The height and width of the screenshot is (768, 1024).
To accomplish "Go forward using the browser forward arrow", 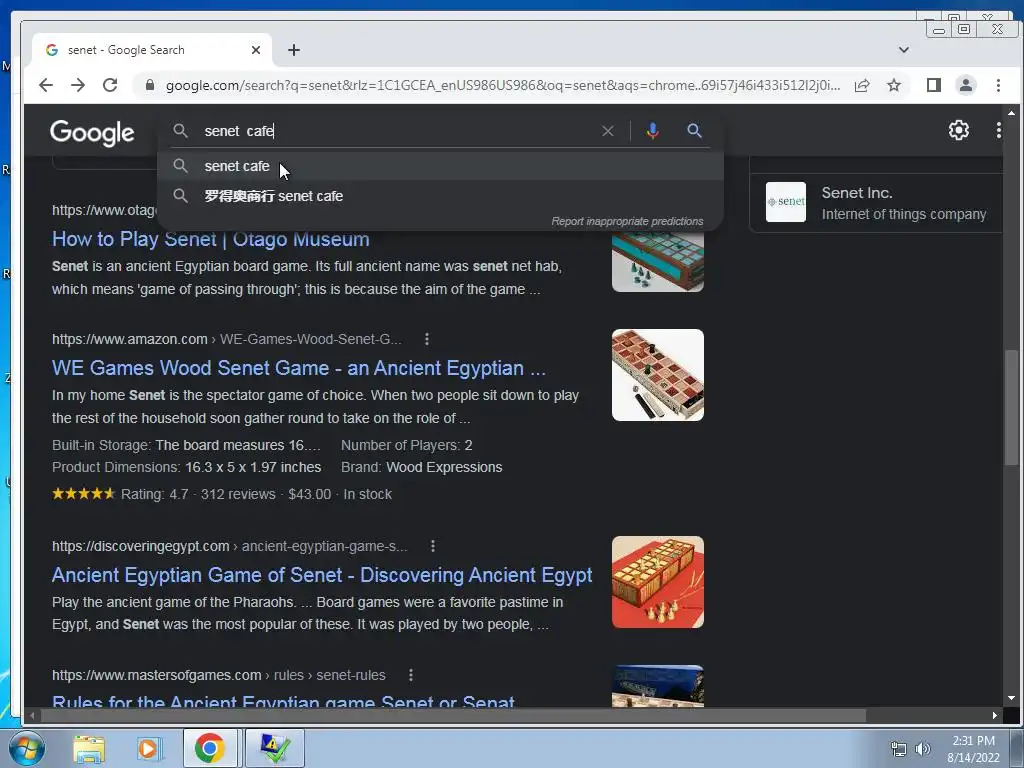I will coord(78,85).
